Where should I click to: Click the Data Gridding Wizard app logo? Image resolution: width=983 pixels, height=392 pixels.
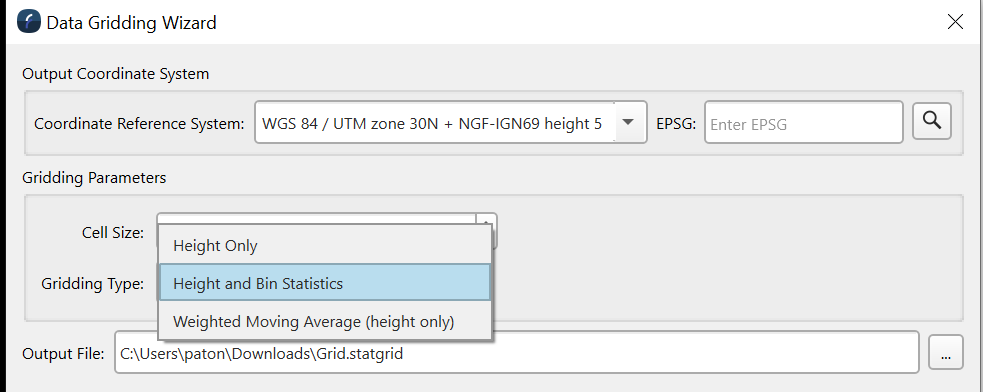coord(29,23)
